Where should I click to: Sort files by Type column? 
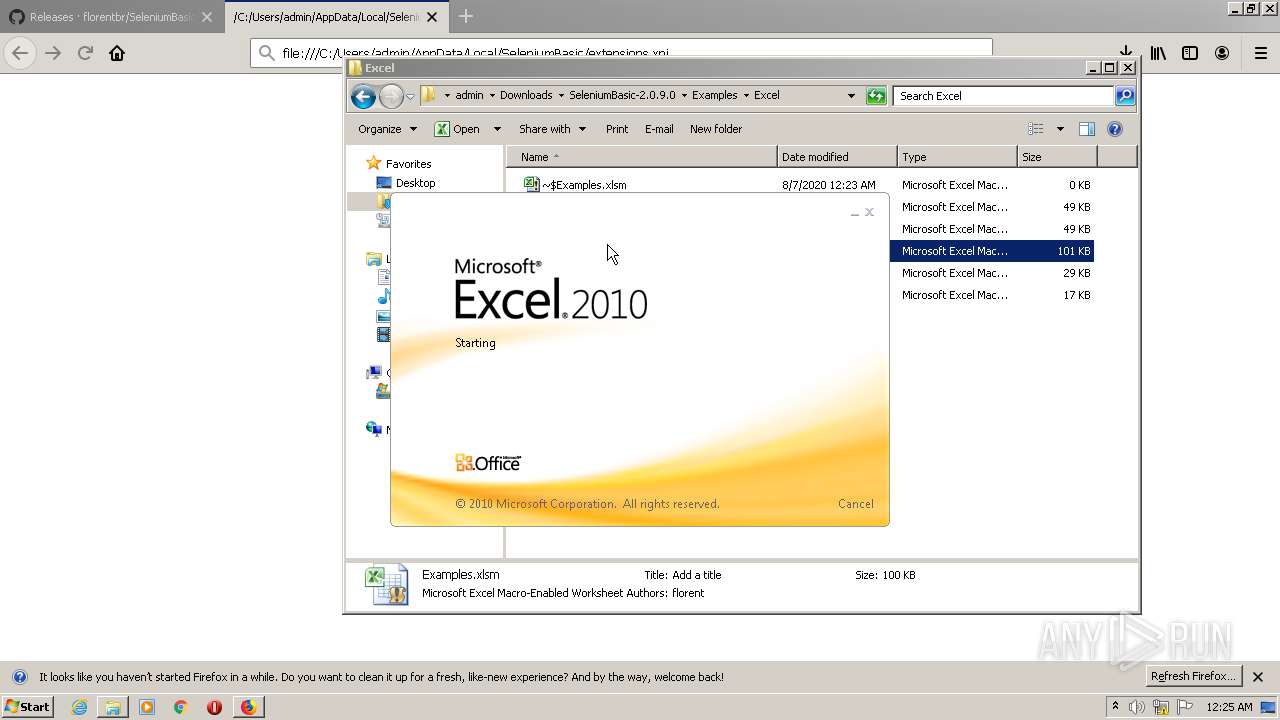click(x=957, y=157)
